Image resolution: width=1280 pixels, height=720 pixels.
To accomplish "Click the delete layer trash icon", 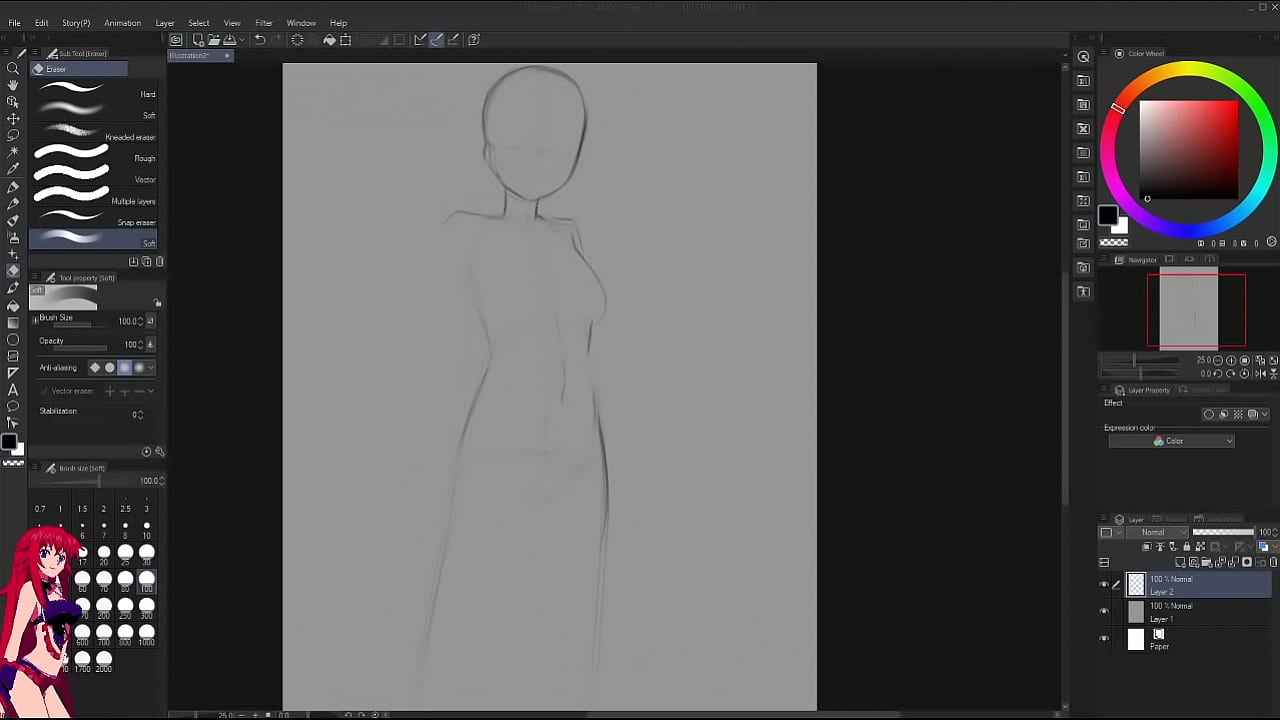I will click(x=1273, y=562).
